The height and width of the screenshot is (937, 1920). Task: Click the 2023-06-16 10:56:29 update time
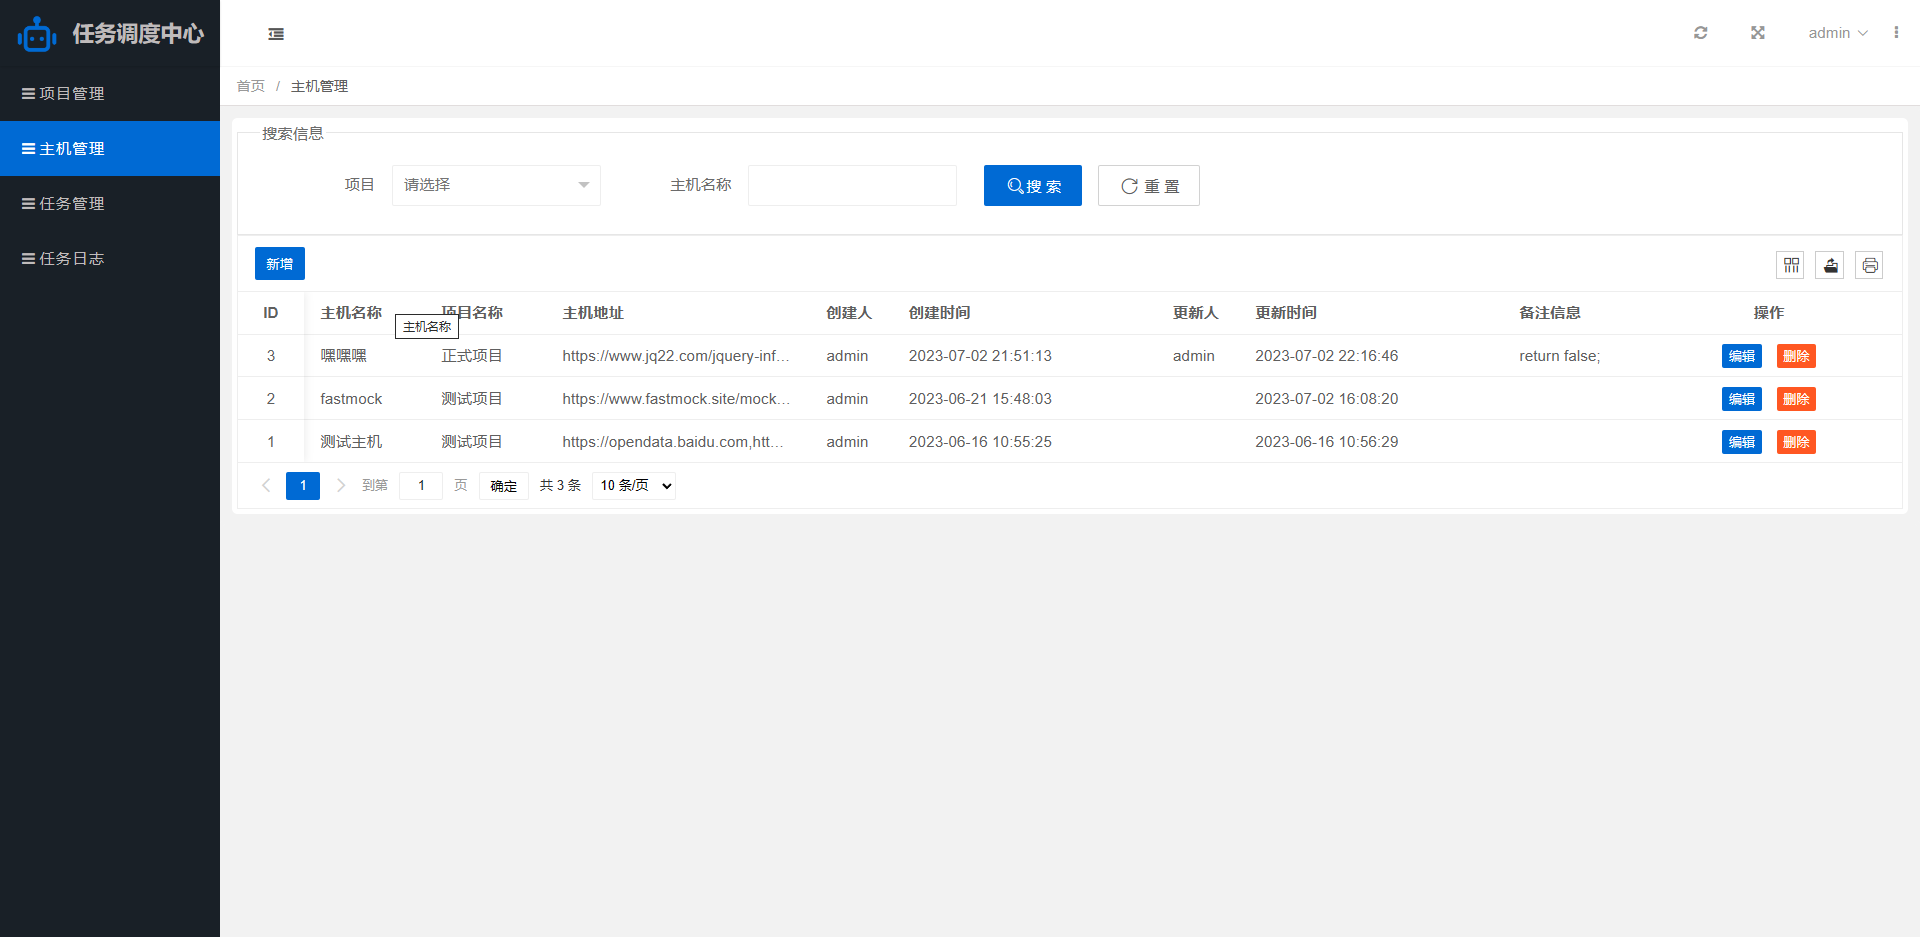[x=1327, y=442]
